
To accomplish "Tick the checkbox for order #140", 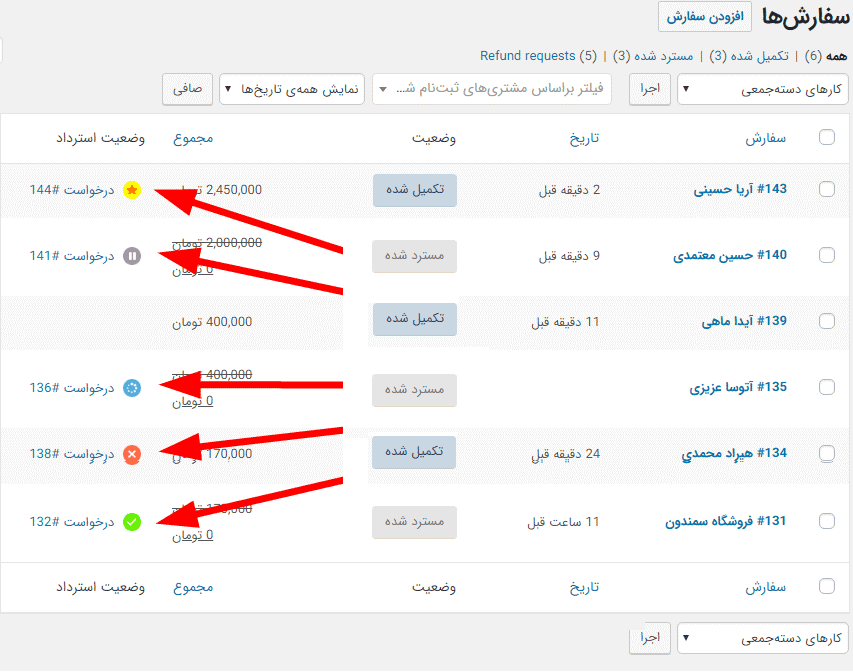I will pyautogui.click(x=826, y=255).
